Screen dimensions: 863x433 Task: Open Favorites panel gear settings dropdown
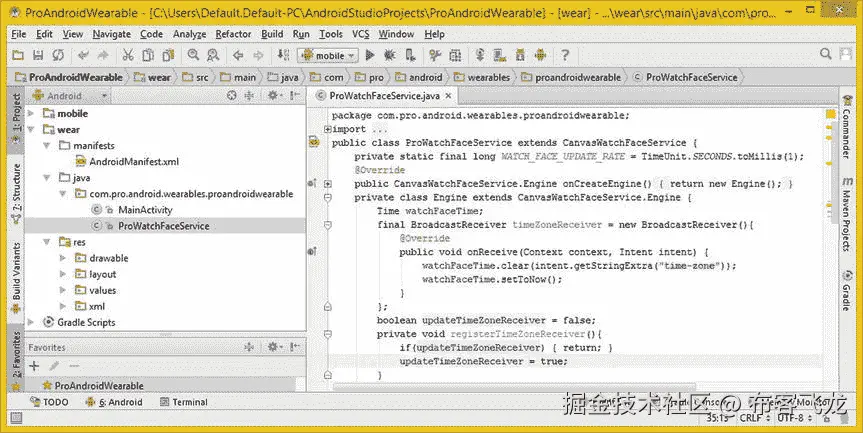[x=274, y=347]
